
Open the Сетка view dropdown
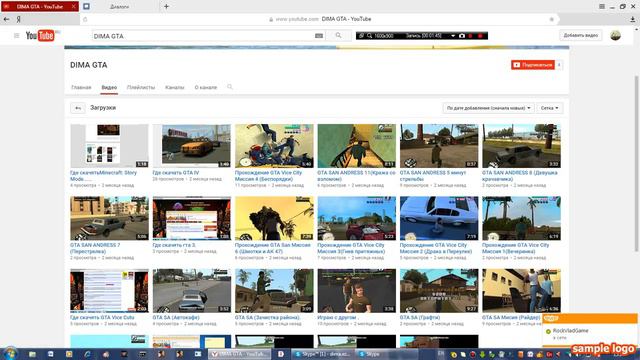549,108
